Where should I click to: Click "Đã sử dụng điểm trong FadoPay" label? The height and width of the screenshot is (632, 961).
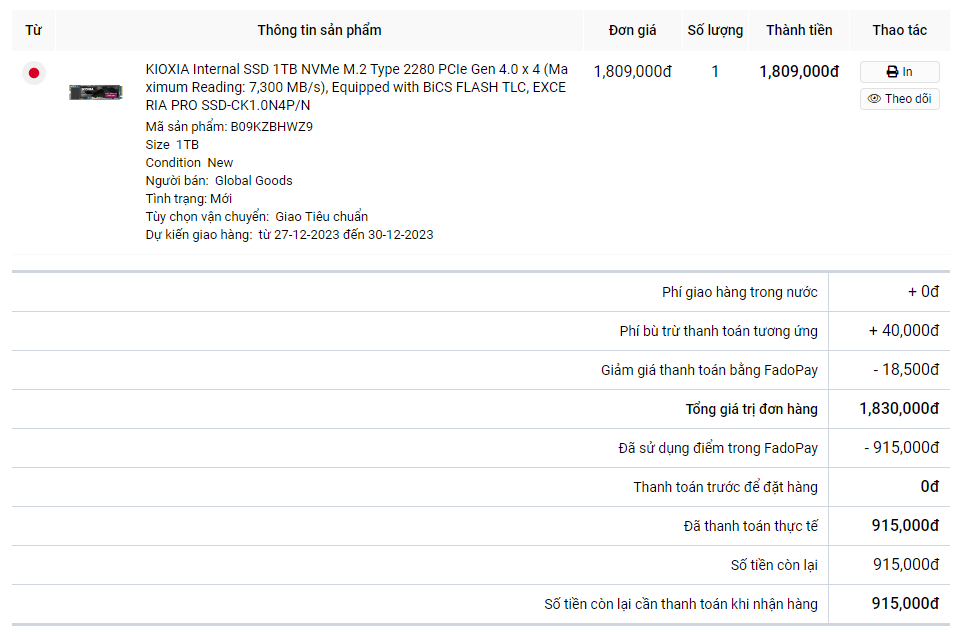718,448
